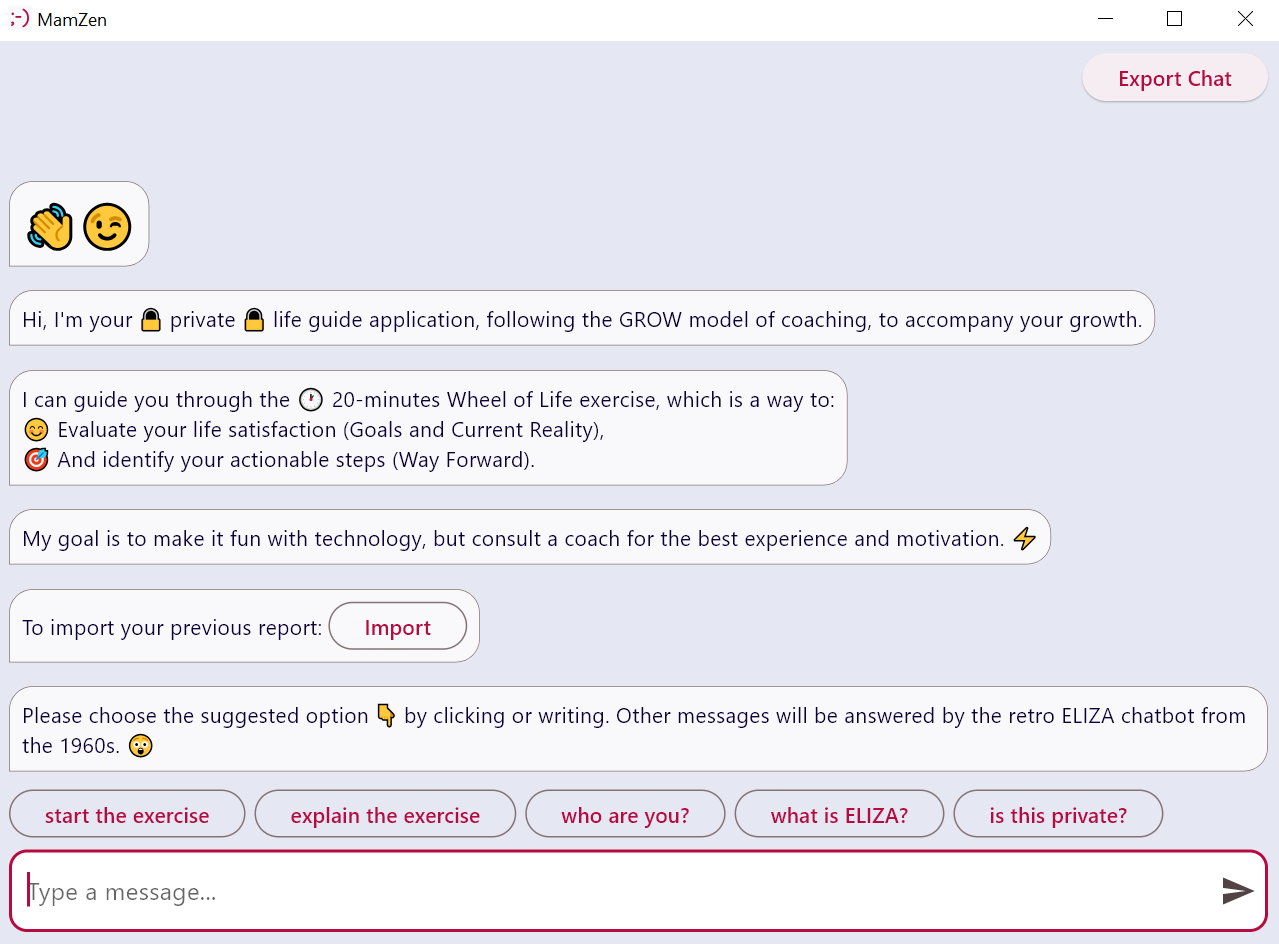Click the waving hand emoji
The height and width of the screenshot is (944, 1279).
[51, 226]
